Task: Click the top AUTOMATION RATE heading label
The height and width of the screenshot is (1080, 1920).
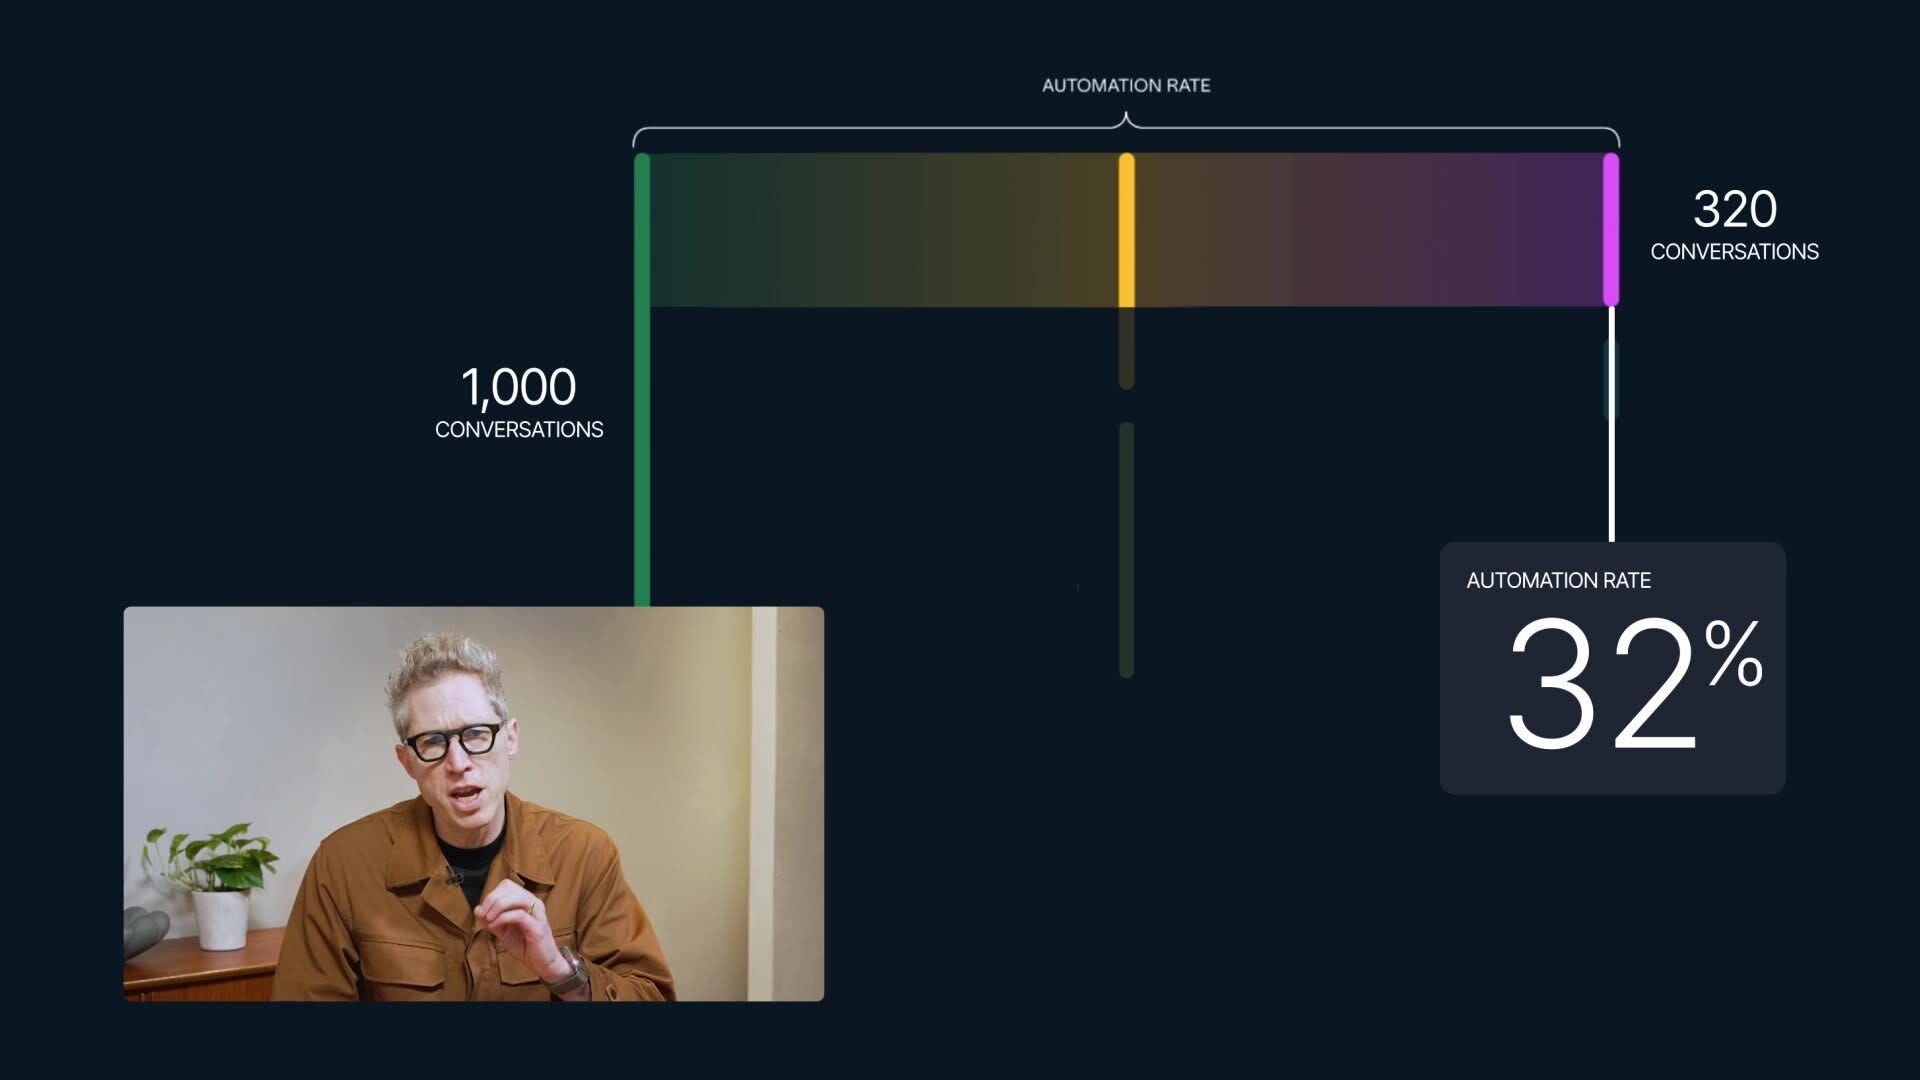Action: [x=1126, y=86]
